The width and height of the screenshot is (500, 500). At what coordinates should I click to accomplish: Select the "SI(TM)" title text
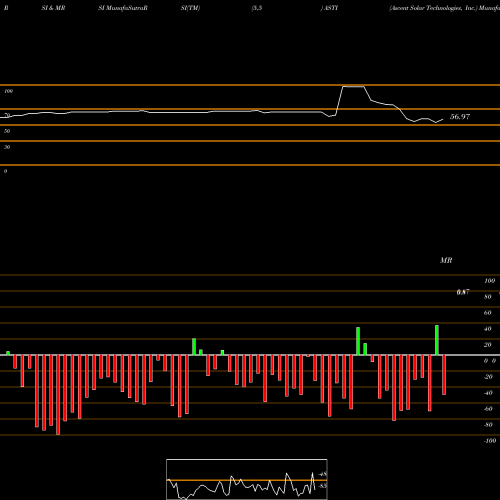pos(190,8)
